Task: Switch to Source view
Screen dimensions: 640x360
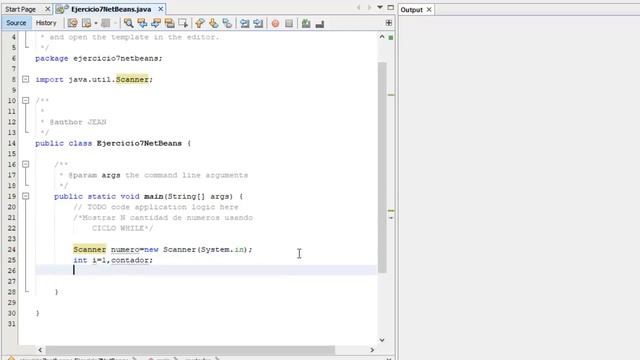Action: [x=16, y=23]
